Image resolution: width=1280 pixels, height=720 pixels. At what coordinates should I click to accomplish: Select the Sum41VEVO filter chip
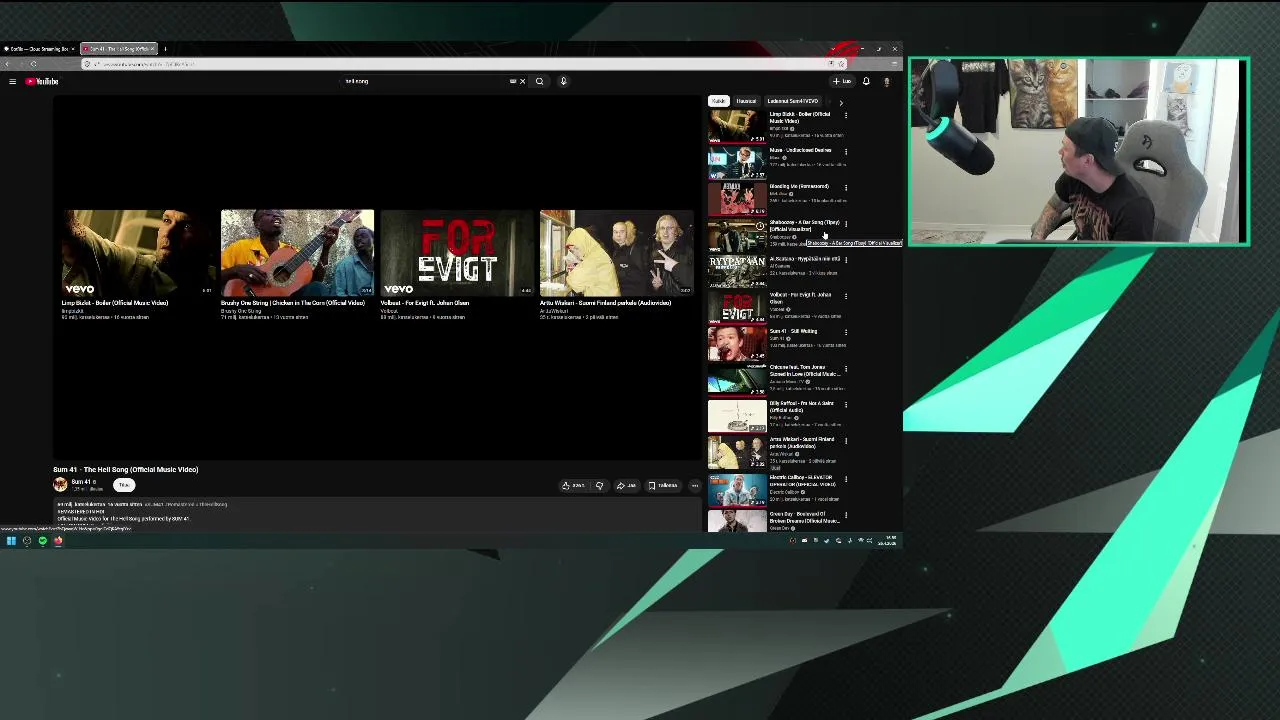[793, 101]
